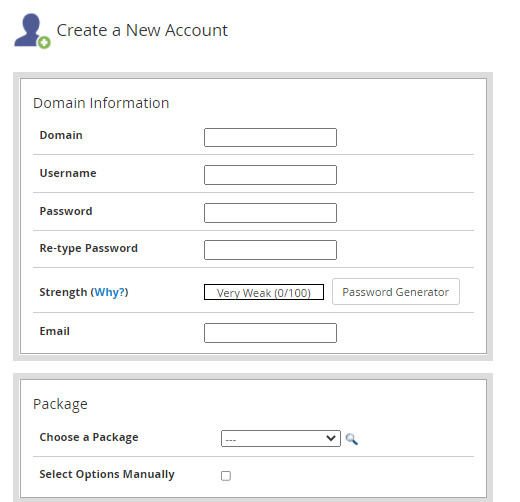Enable the Select Options Manually checkbox
520x502 pixels.
click(x=226, y=475)
